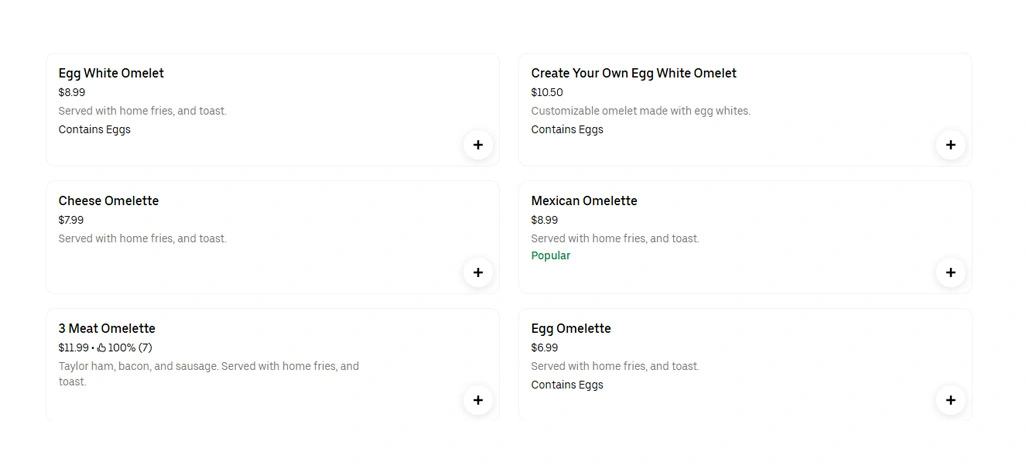Click Contains Eggs under Egg White Omelet
Viewport: 1026px width, 466px height.
94,130
